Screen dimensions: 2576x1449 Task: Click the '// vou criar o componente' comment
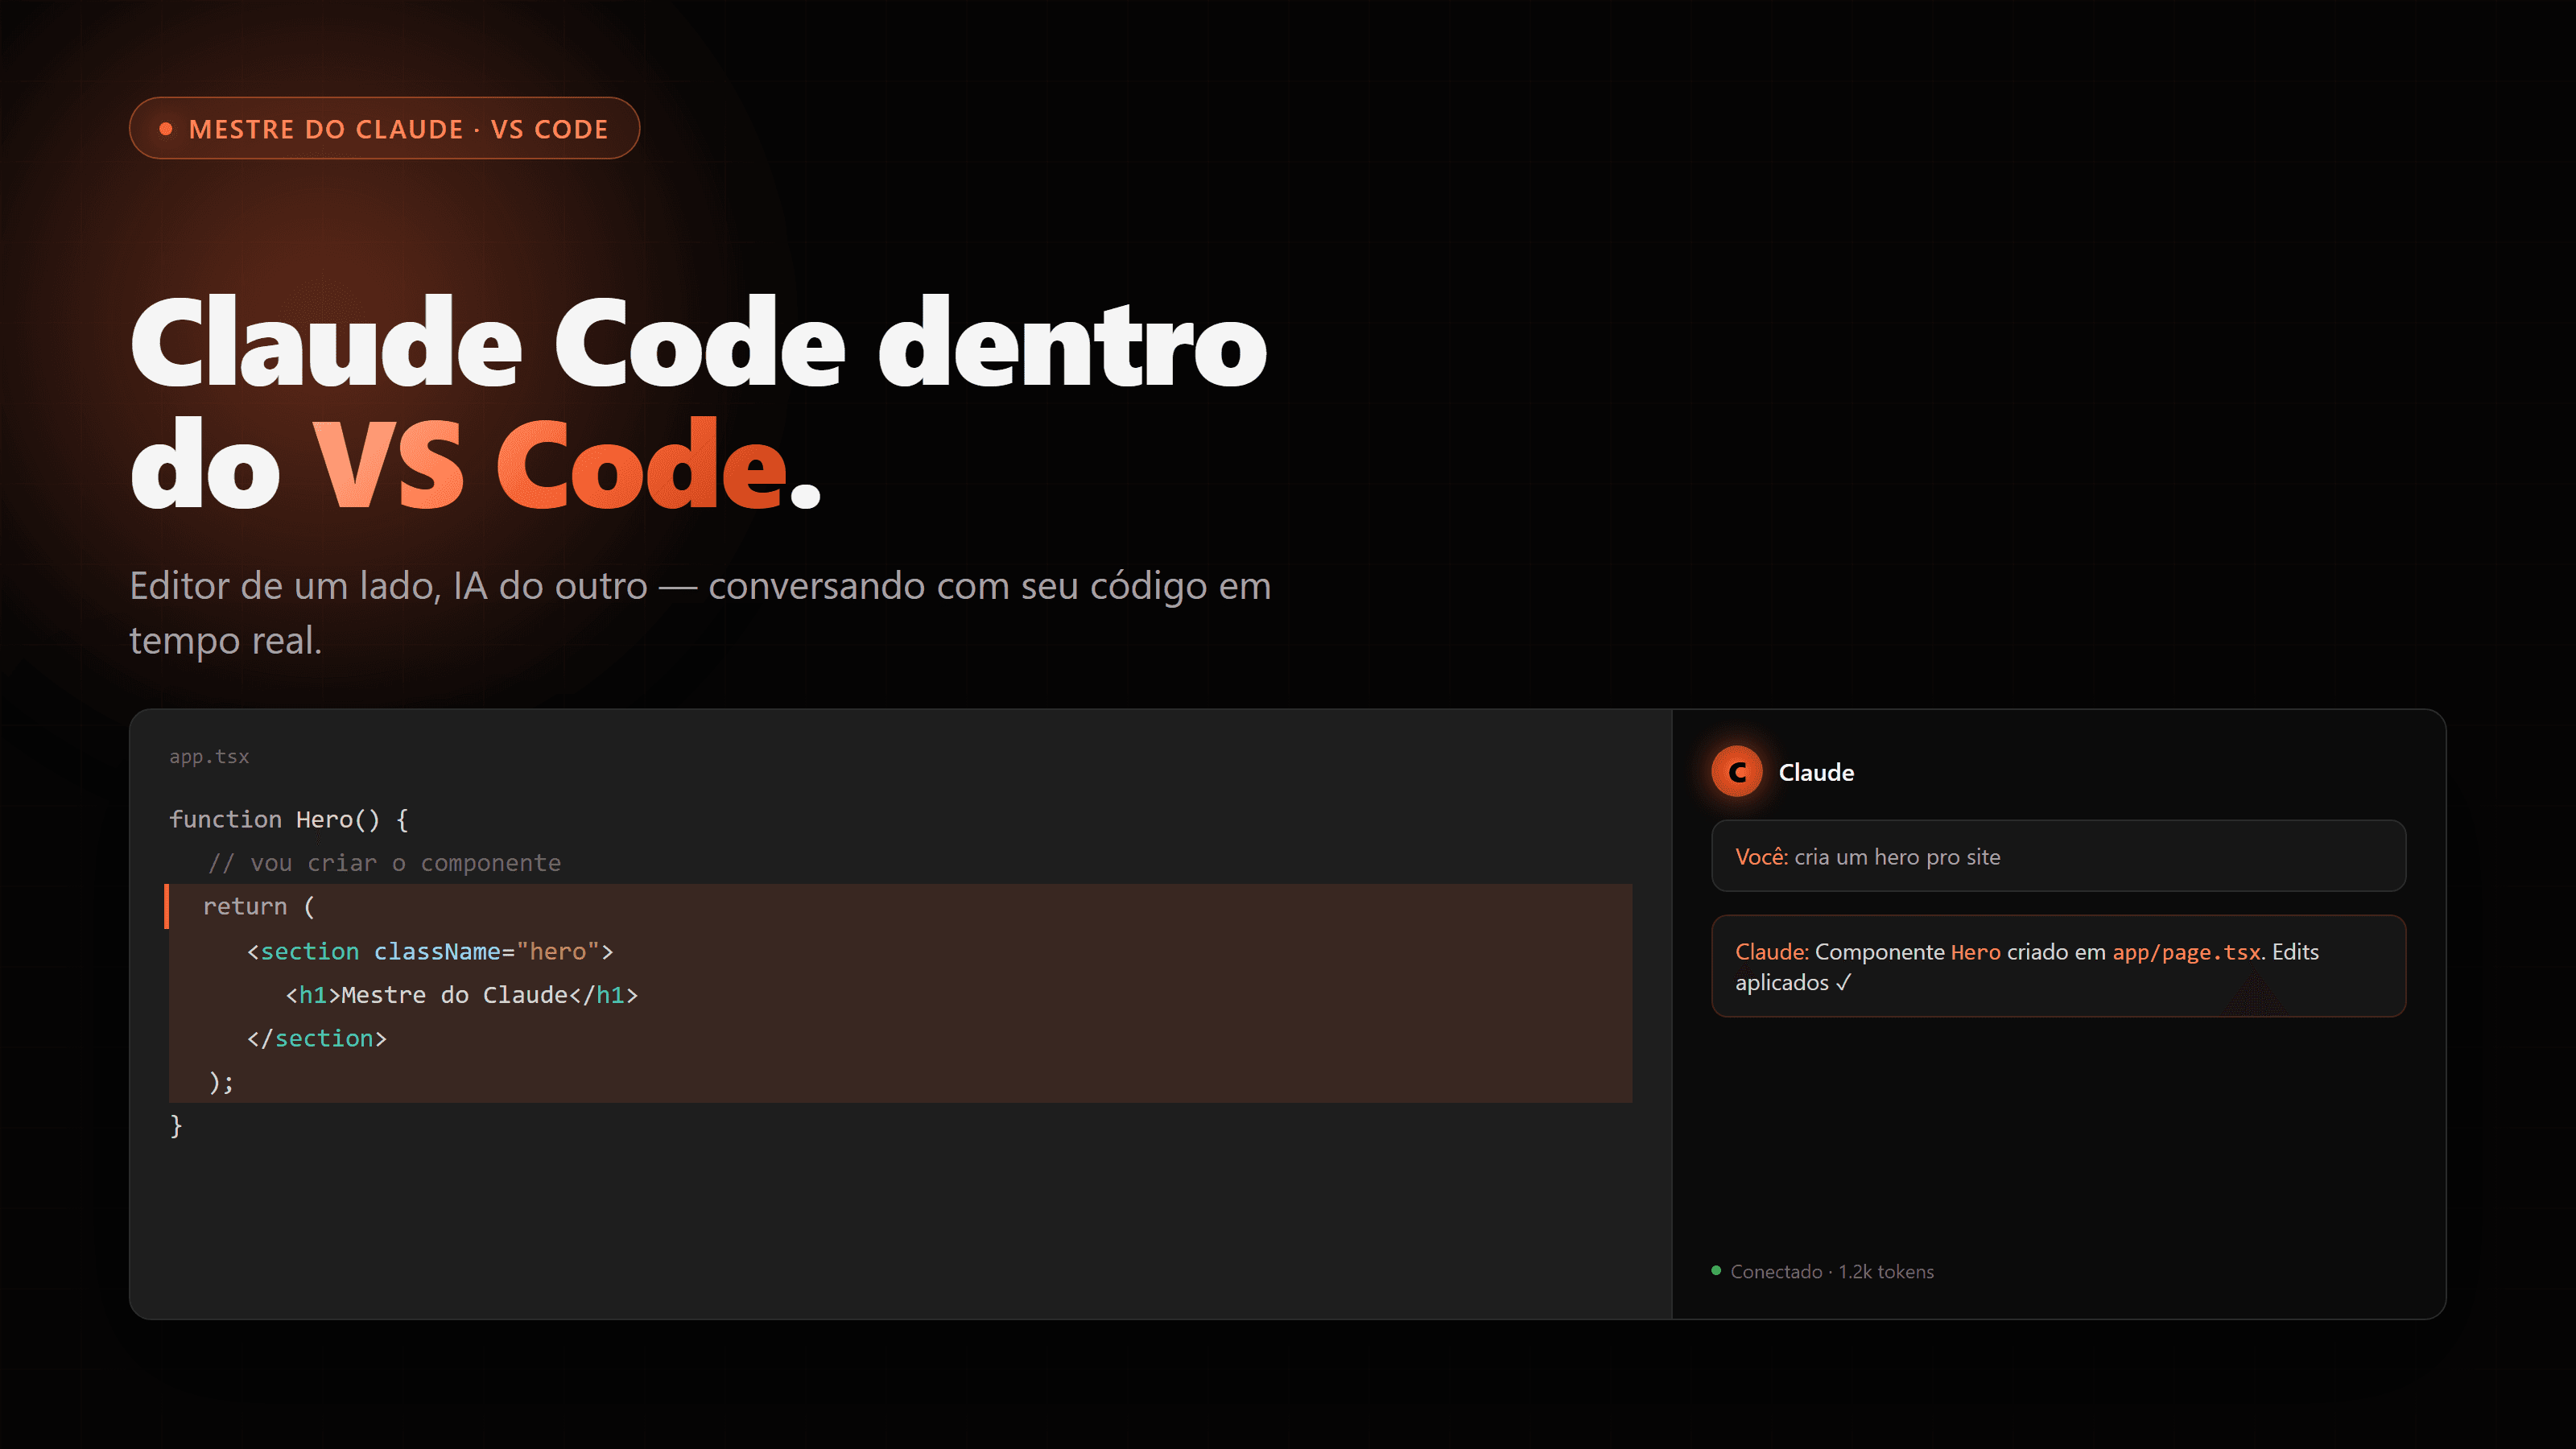tap(385, 863)
